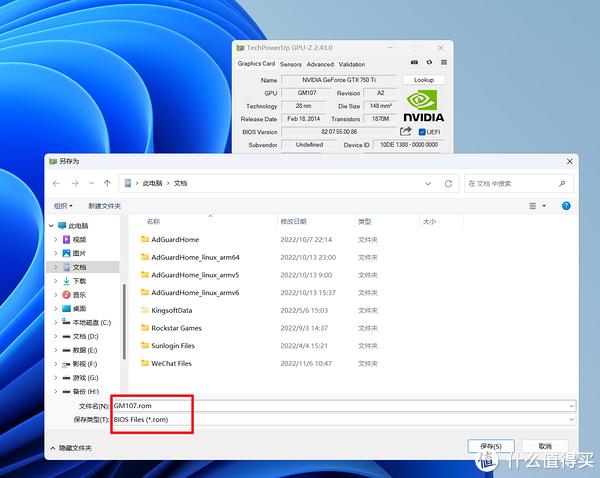The image size is (600, 478).
Task: Select 视频 in the navigation tree
Action: coord(79,240)
